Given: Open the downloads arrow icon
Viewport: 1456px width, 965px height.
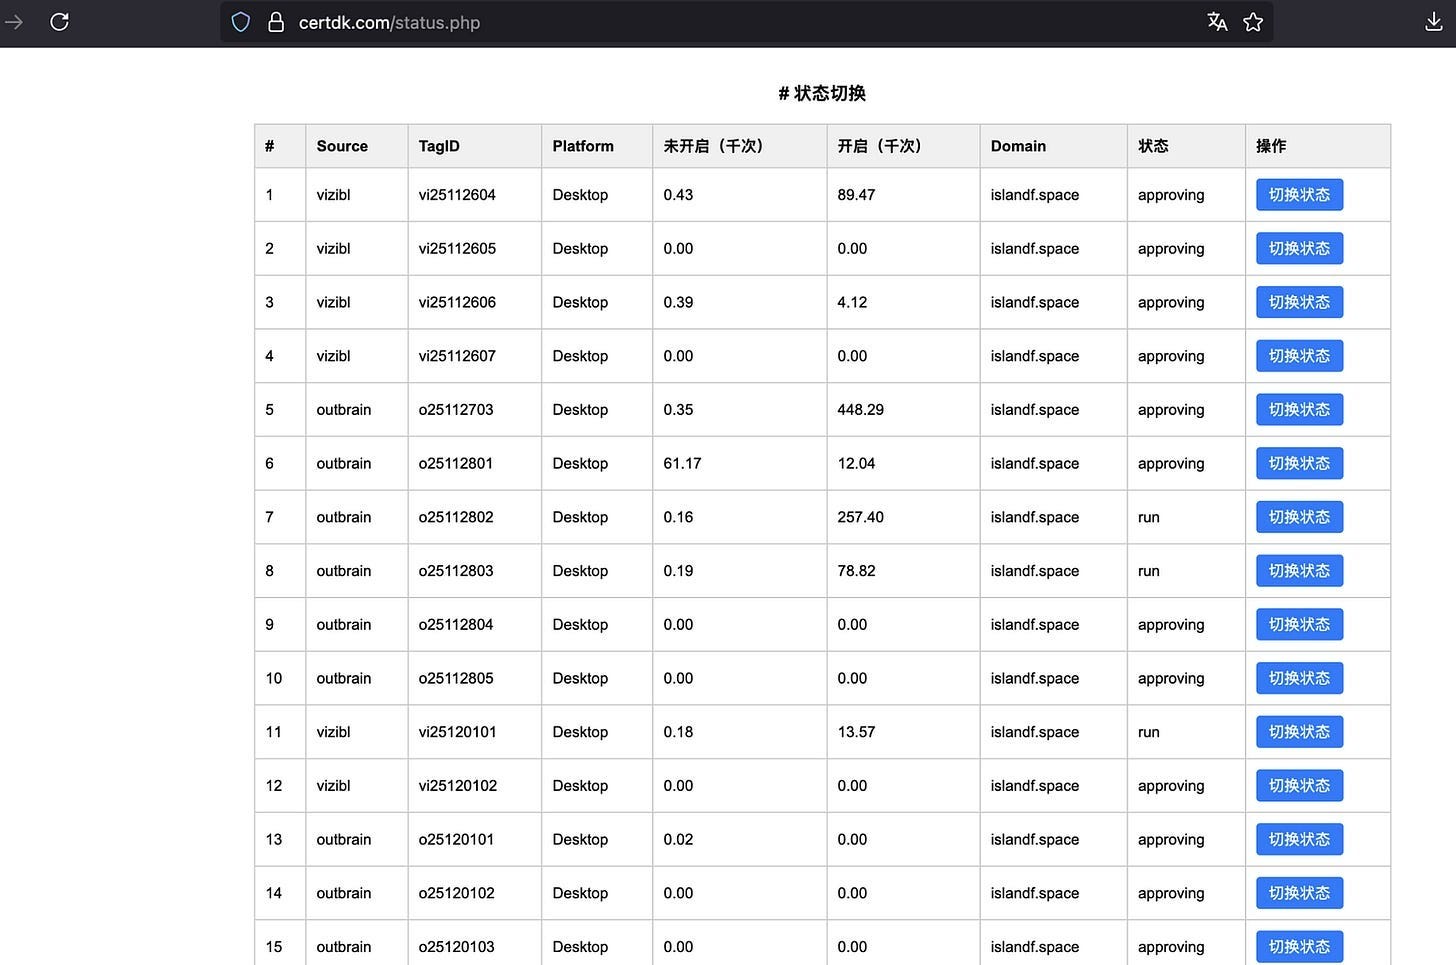Looking at the screenshot, I should (1433, 22).
